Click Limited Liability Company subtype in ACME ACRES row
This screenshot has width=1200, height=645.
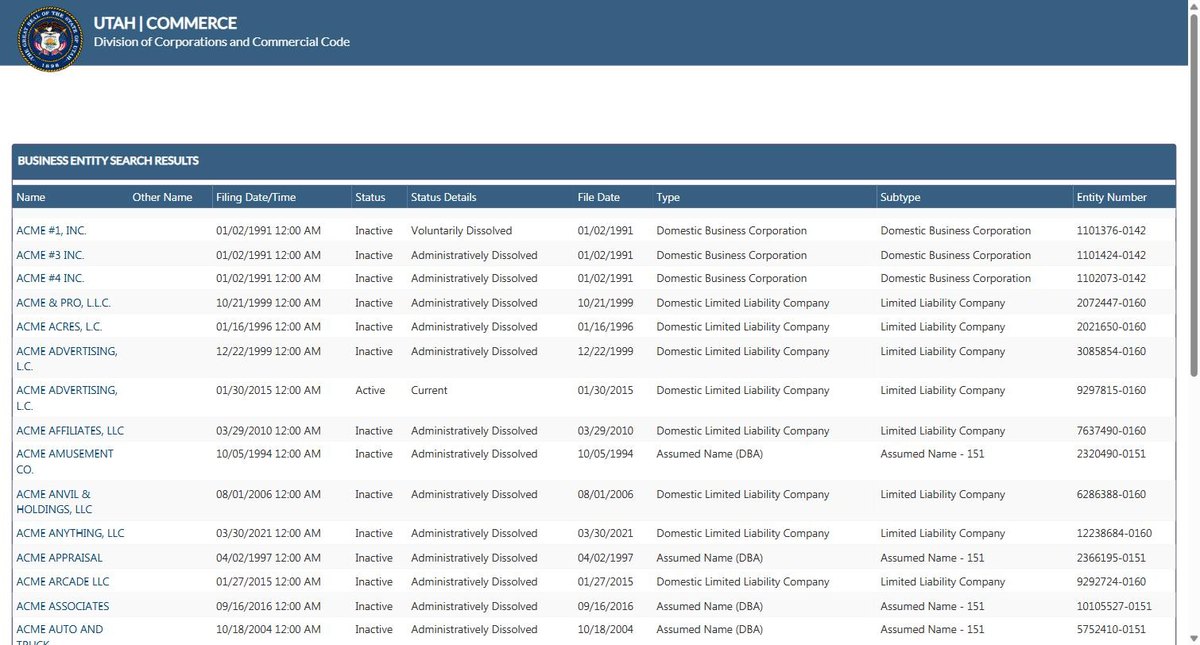[x=943, y=327]
